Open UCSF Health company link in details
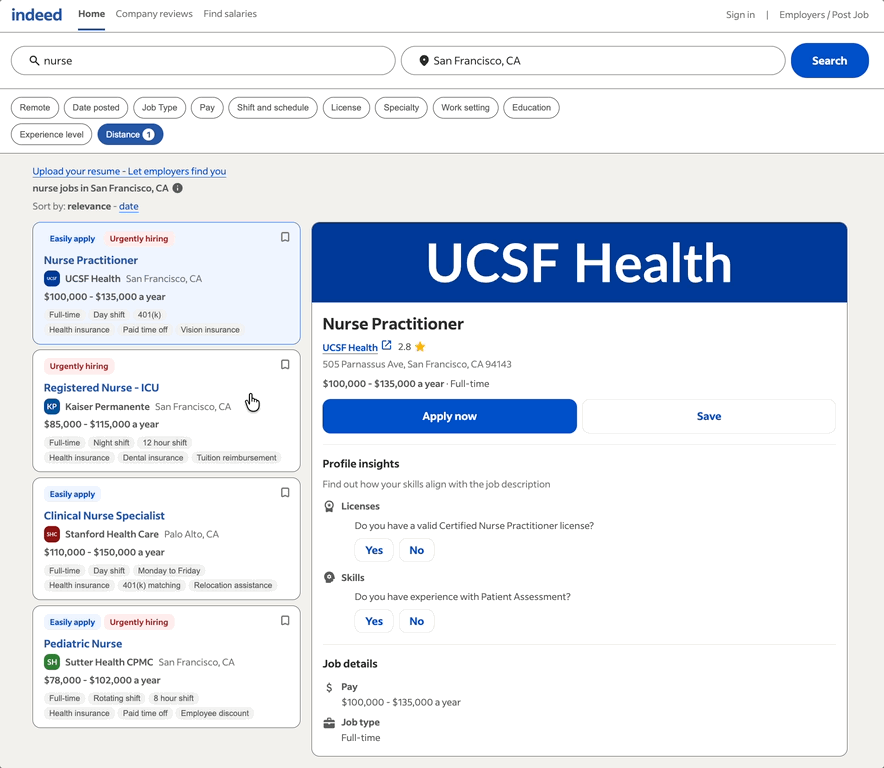 click(x=350, y=347)
